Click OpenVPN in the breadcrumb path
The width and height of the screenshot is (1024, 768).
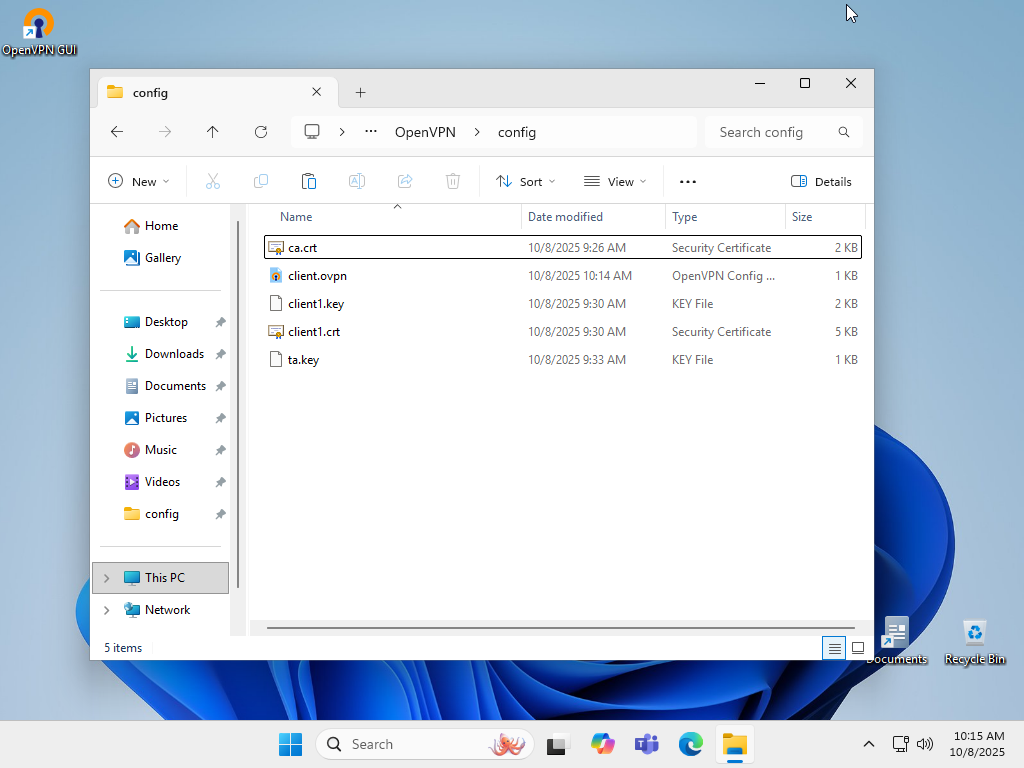click(425, 132)
